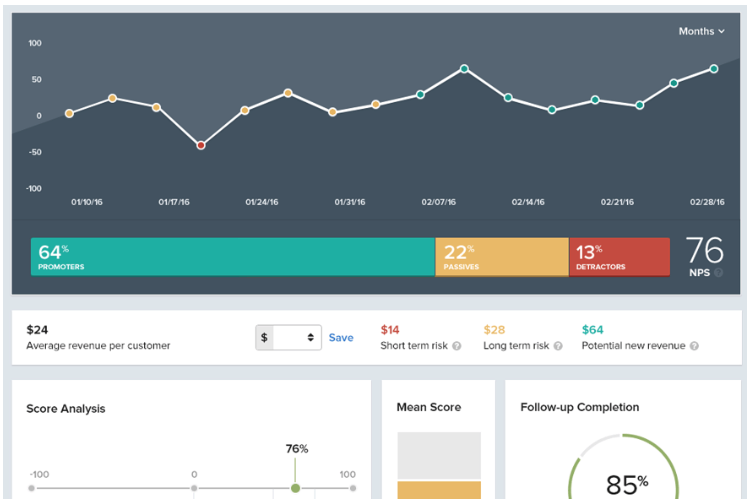This screenshot has height=503, width=752.
Task: Open the Months time range dropdown
Action: coord(701,32)
